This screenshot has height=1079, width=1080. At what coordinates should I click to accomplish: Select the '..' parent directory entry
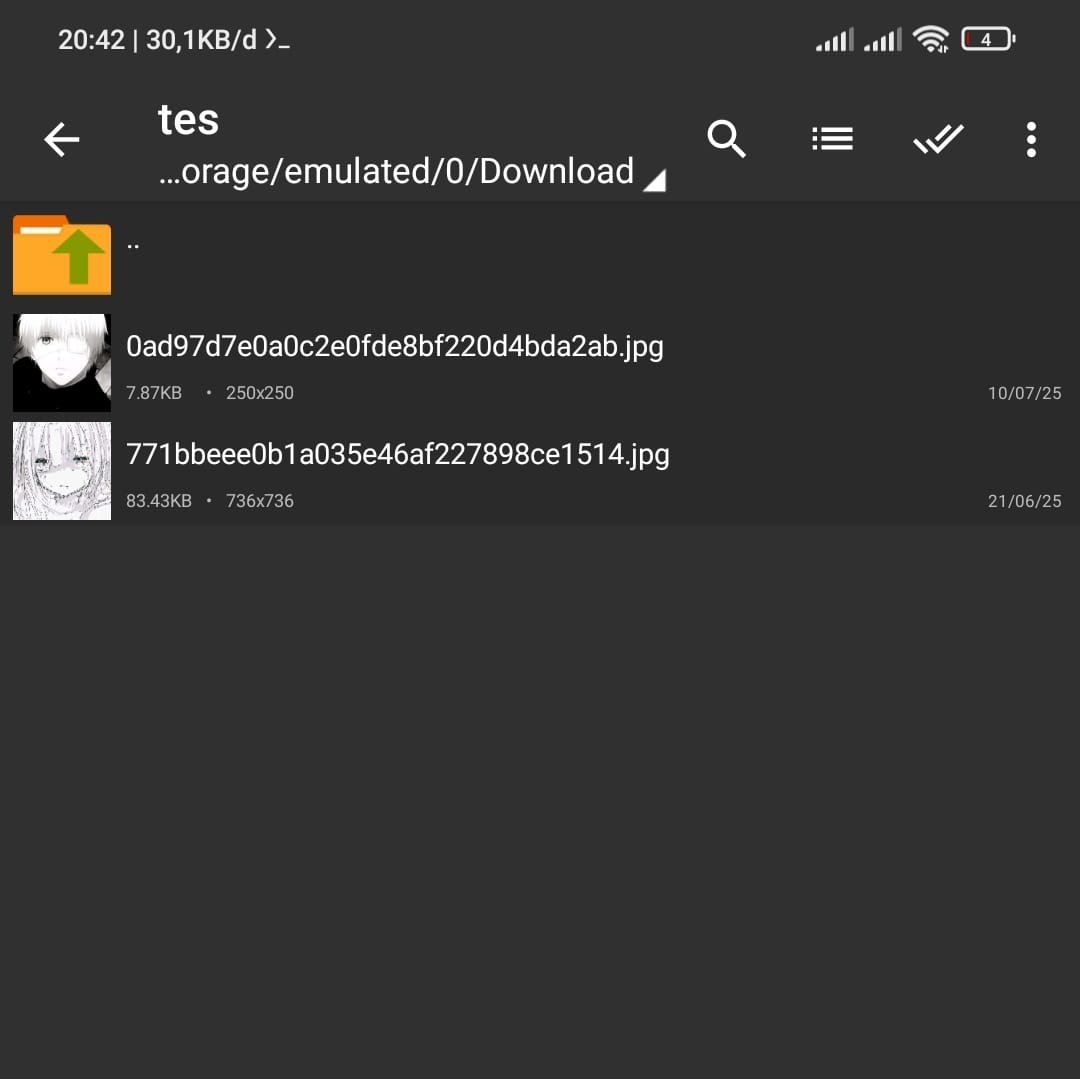(x=540, y=255)
